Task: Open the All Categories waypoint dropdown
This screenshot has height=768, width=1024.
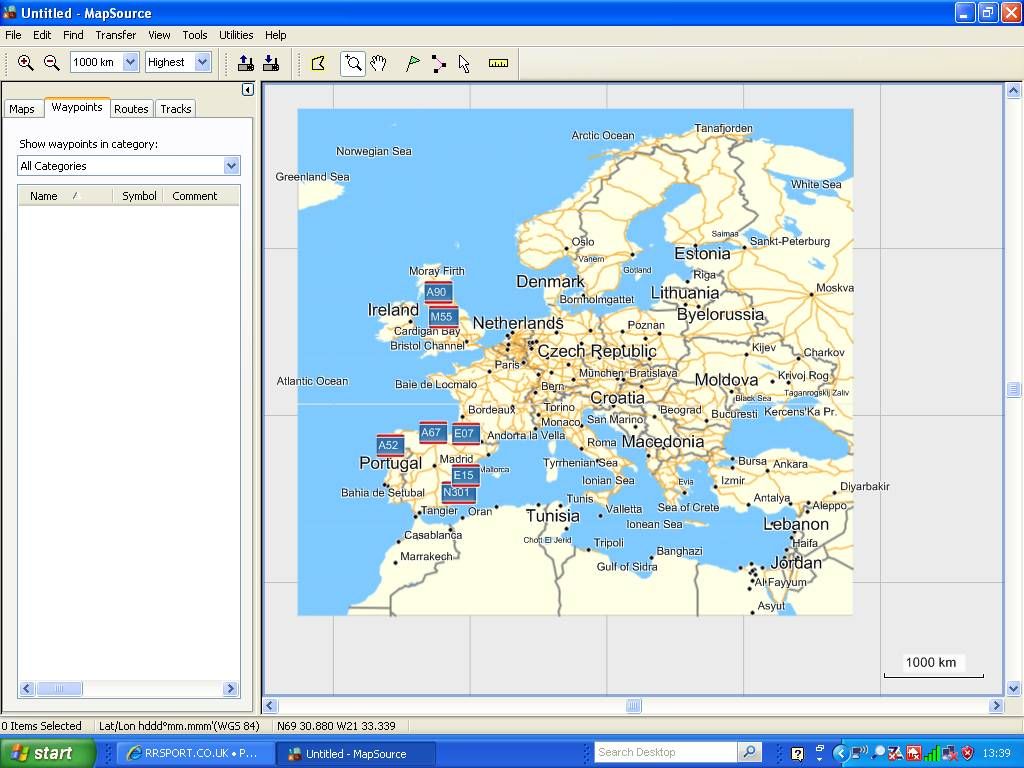Action: tap(231, 166)
